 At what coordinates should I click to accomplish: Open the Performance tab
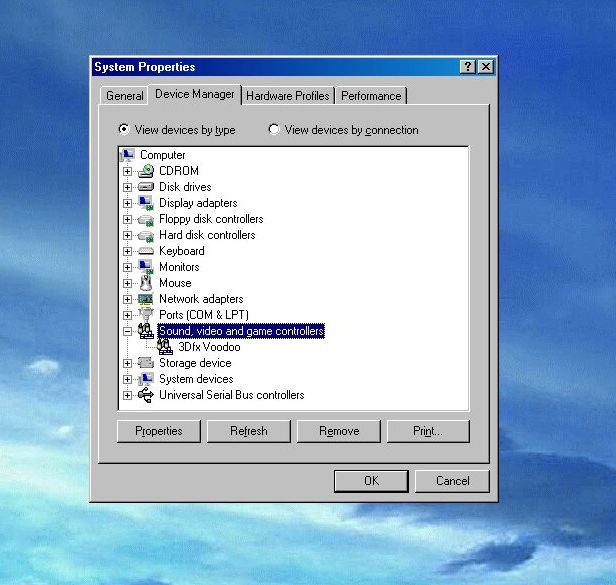pyautogui.click(x=371, y=96)
